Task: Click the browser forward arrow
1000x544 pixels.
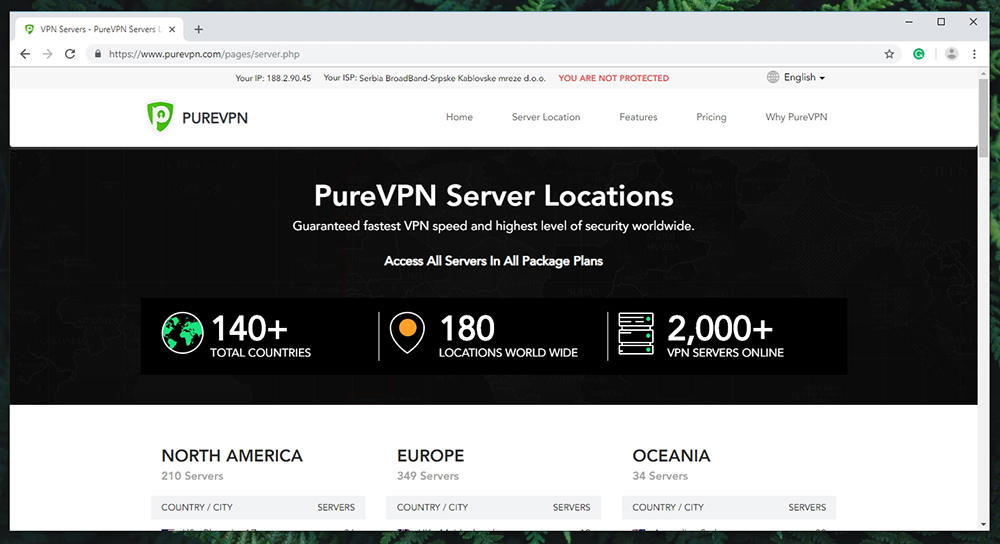Action: (x=48, y=54)
